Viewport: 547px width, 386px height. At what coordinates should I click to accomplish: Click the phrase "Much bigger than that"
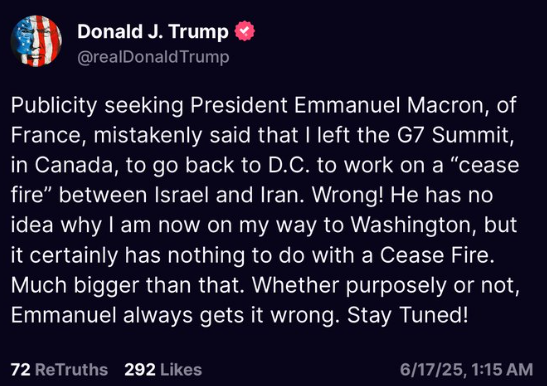(127, 285)
